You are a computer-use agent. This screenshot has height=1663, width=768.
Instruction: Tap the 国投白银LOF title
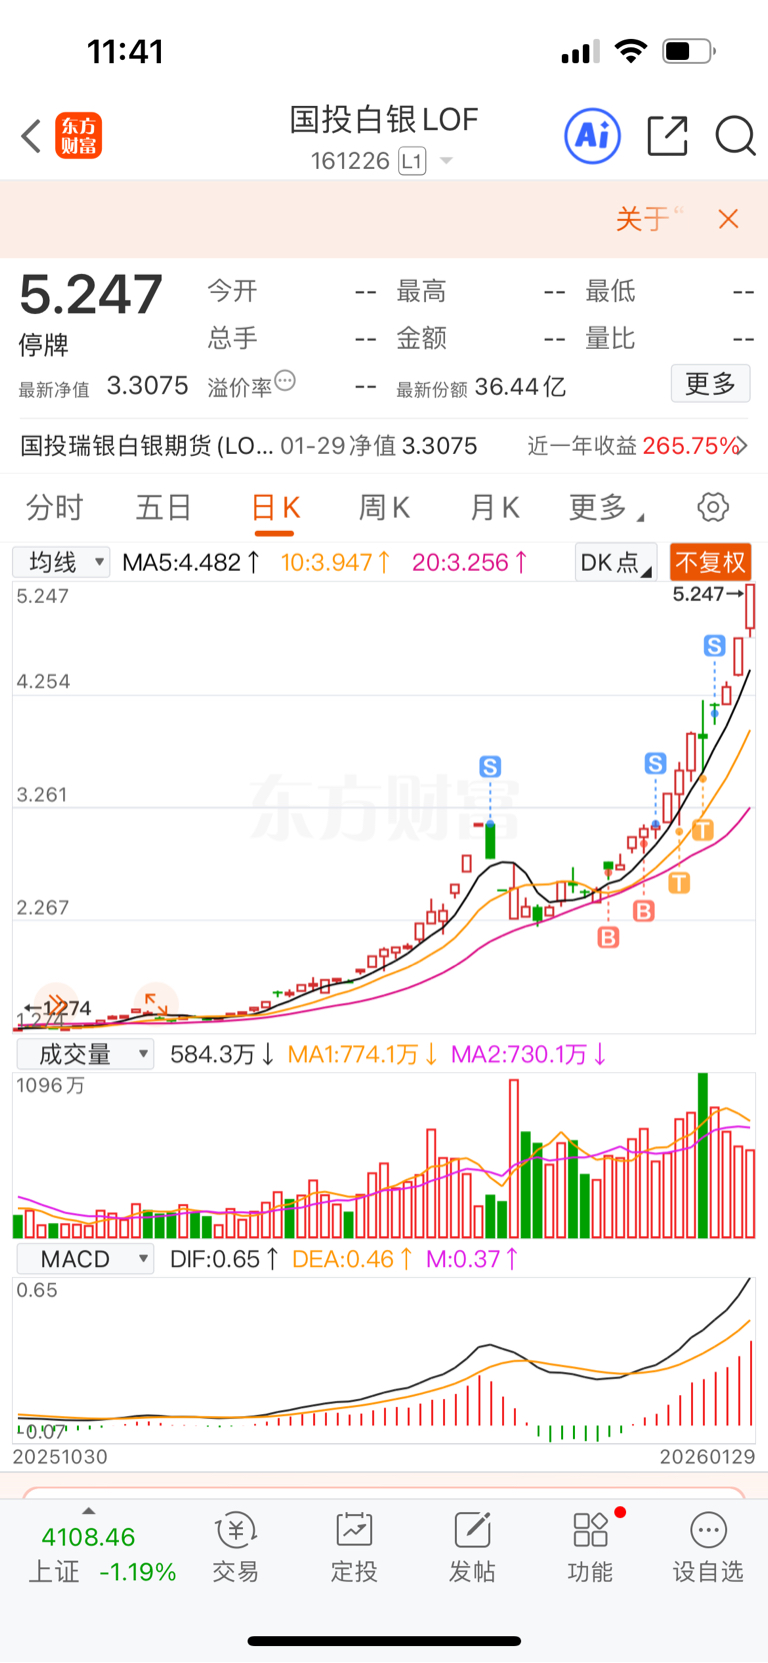pyautogui.click(x=384, y=120)
